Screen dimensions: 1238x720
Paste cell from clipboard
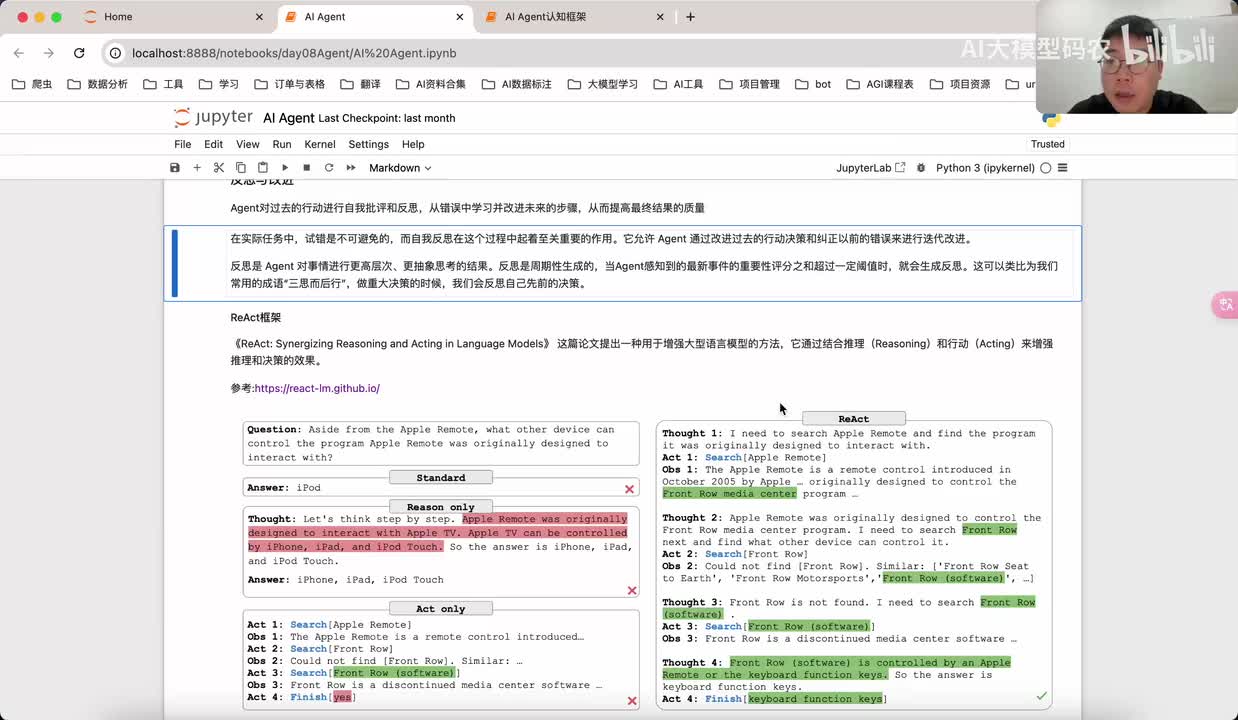(263, 168)
